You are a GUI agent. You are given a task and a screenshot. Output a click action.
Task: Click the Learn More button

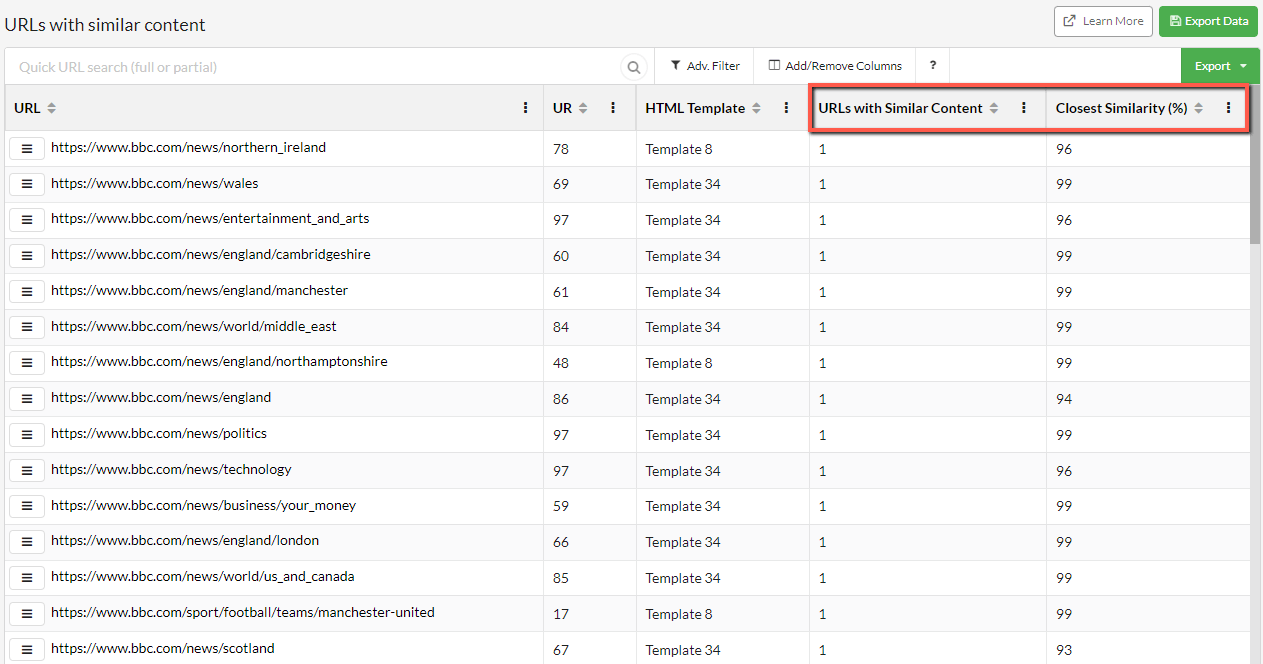(x=1103, y=21)
